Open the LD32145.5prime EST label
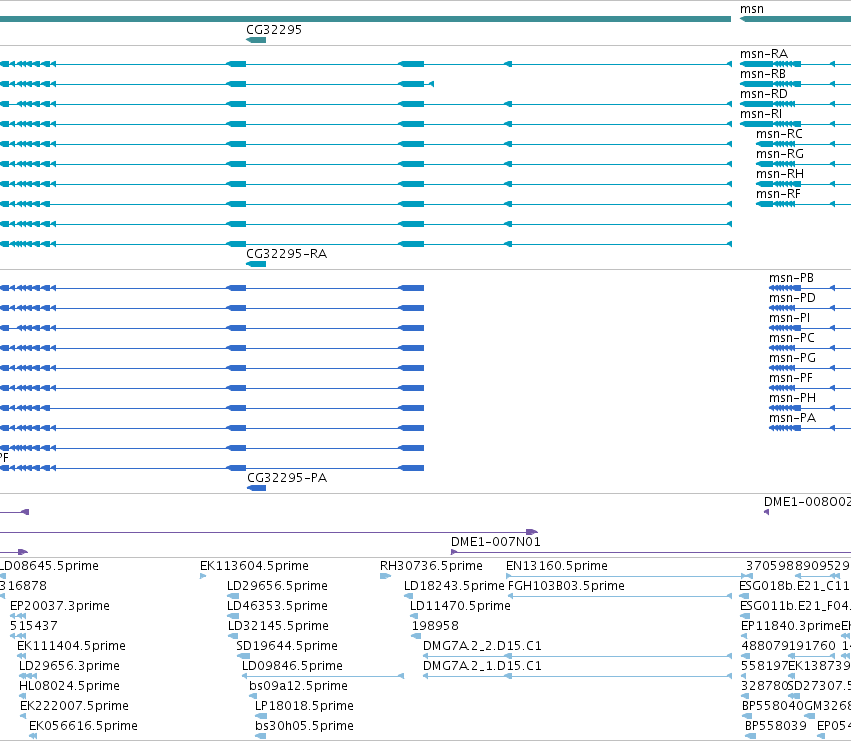Image resolution: width=851 pixels, height=741 pixels. click(x=278, y=626)
